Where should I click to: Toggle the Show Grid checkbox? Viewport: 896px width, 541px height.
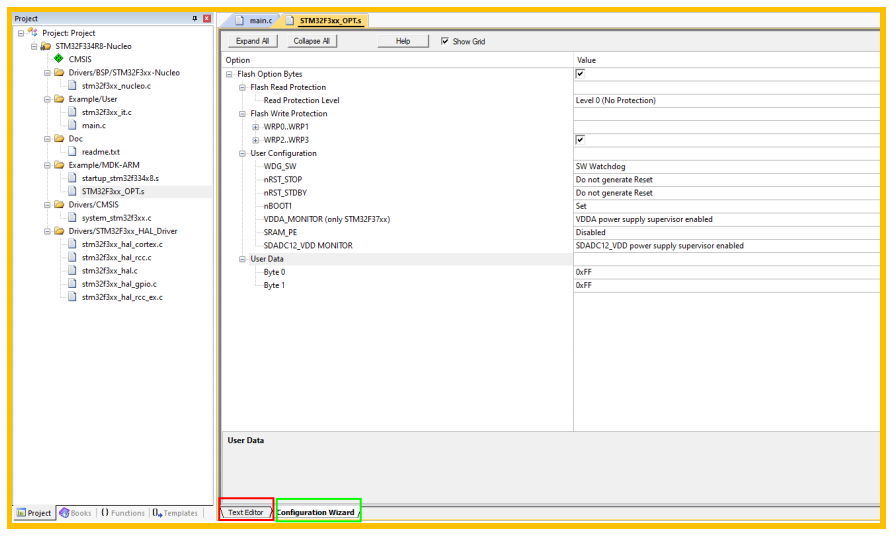445,41
